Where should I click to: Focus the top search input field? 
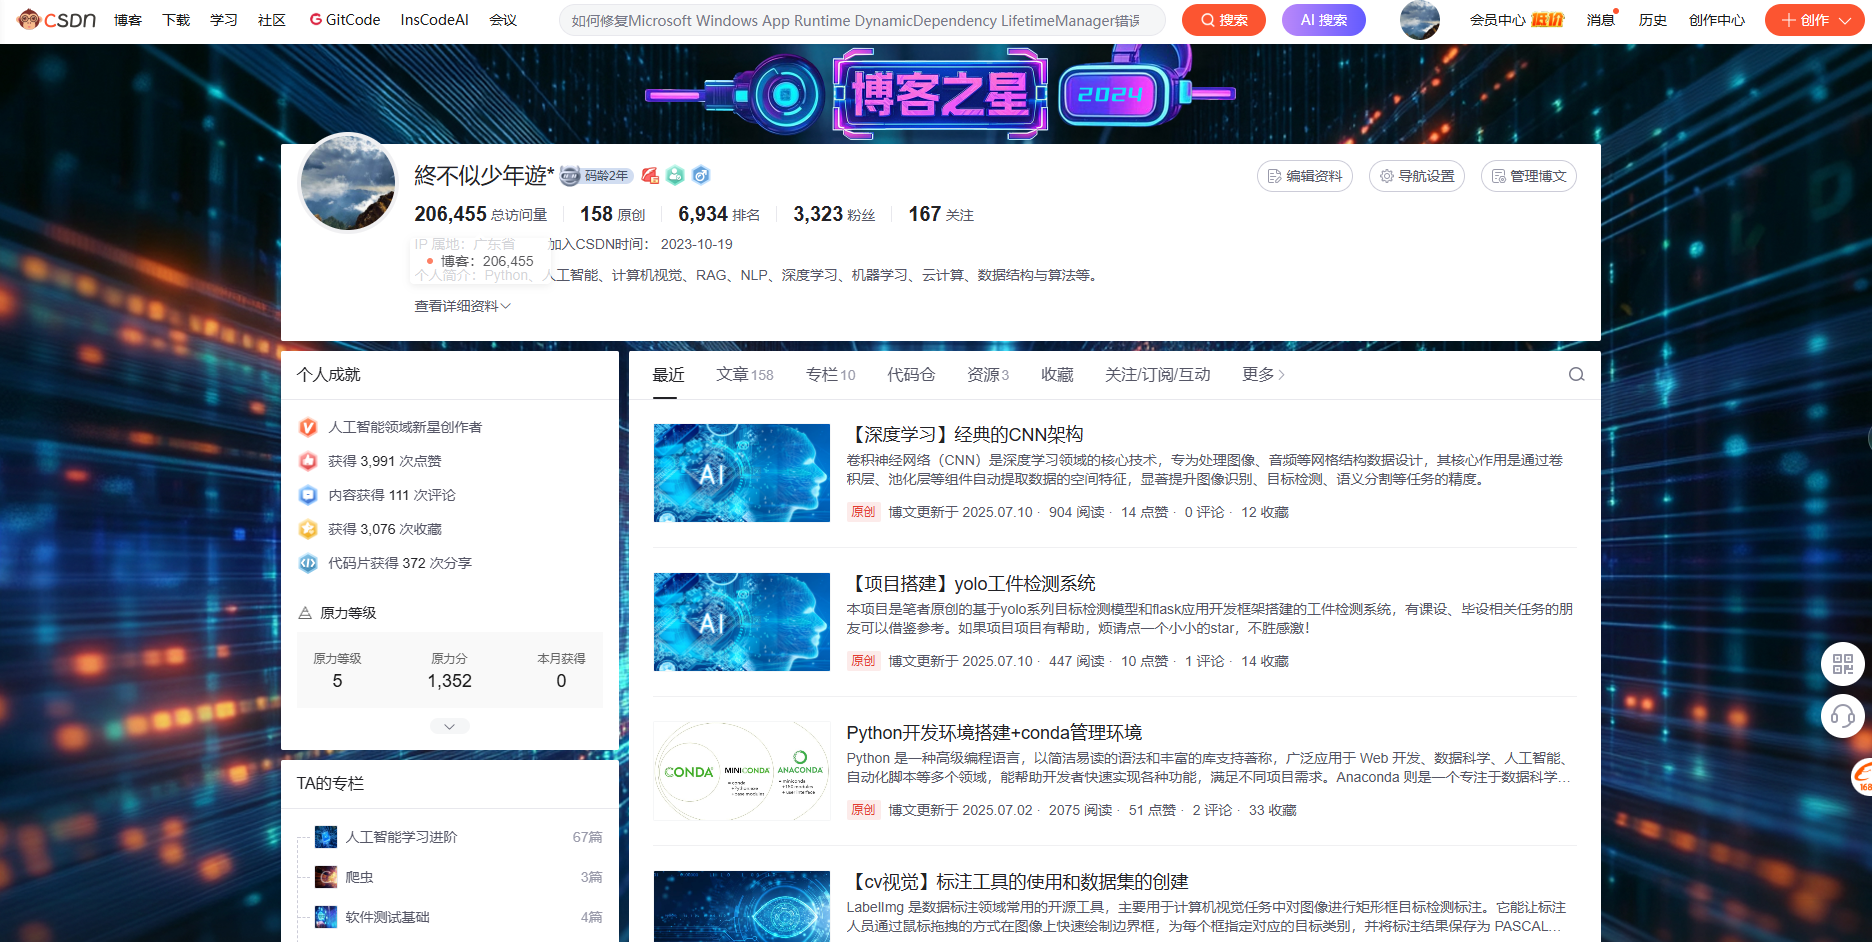pos(862,20)
